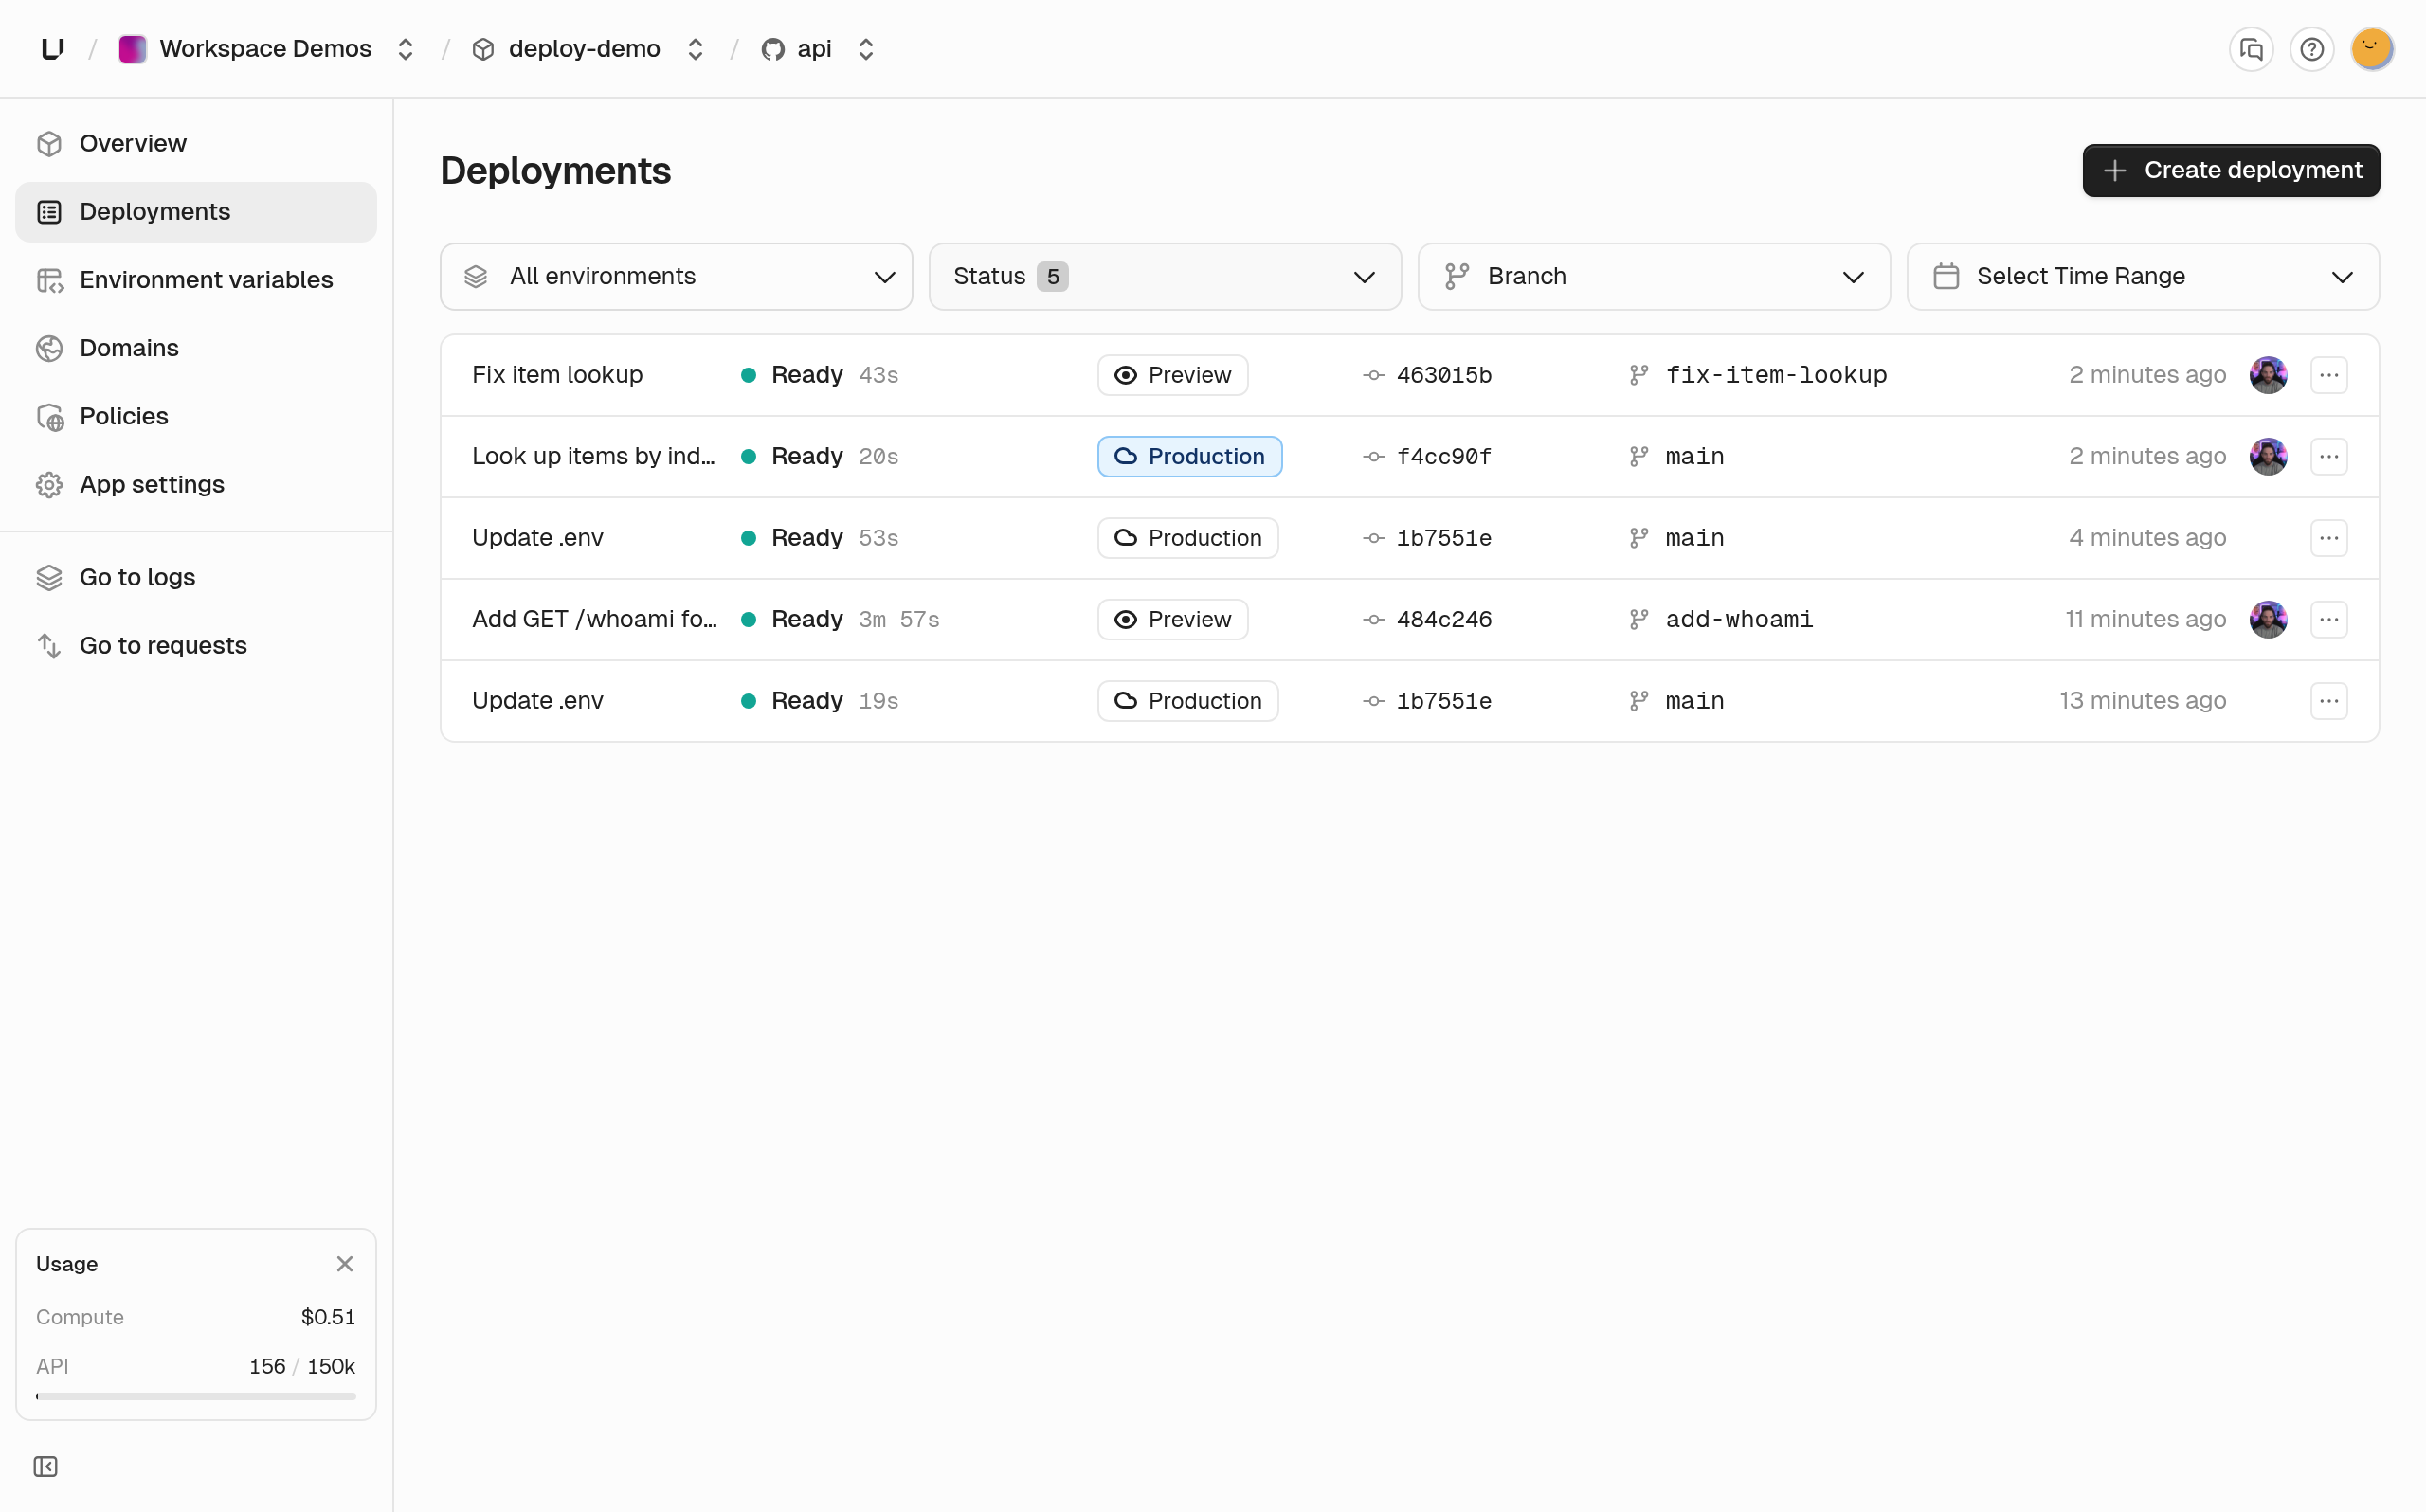Expand the api app switcher
This screenshot has height=1512, width=2426.
coord(866,49)
